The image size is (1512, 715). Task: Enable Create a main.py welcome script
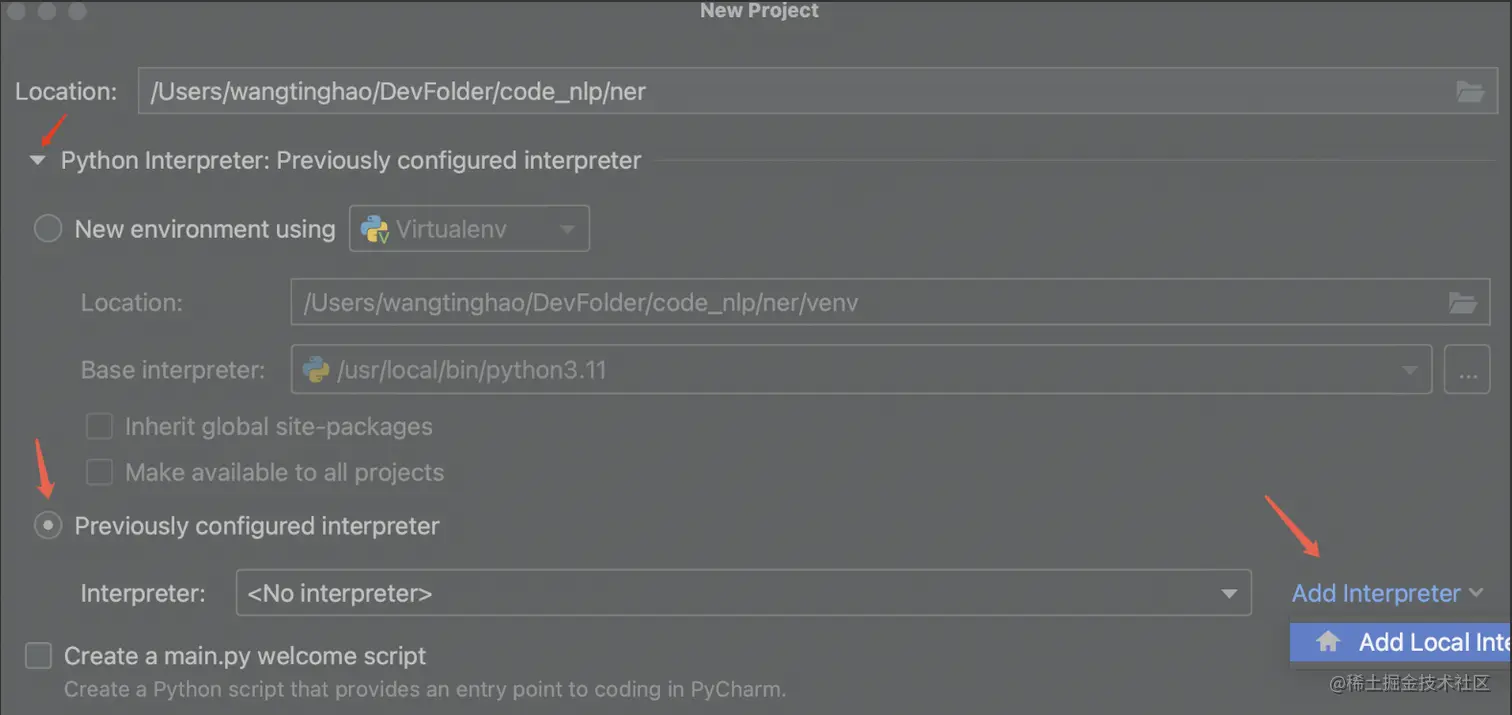37,656
